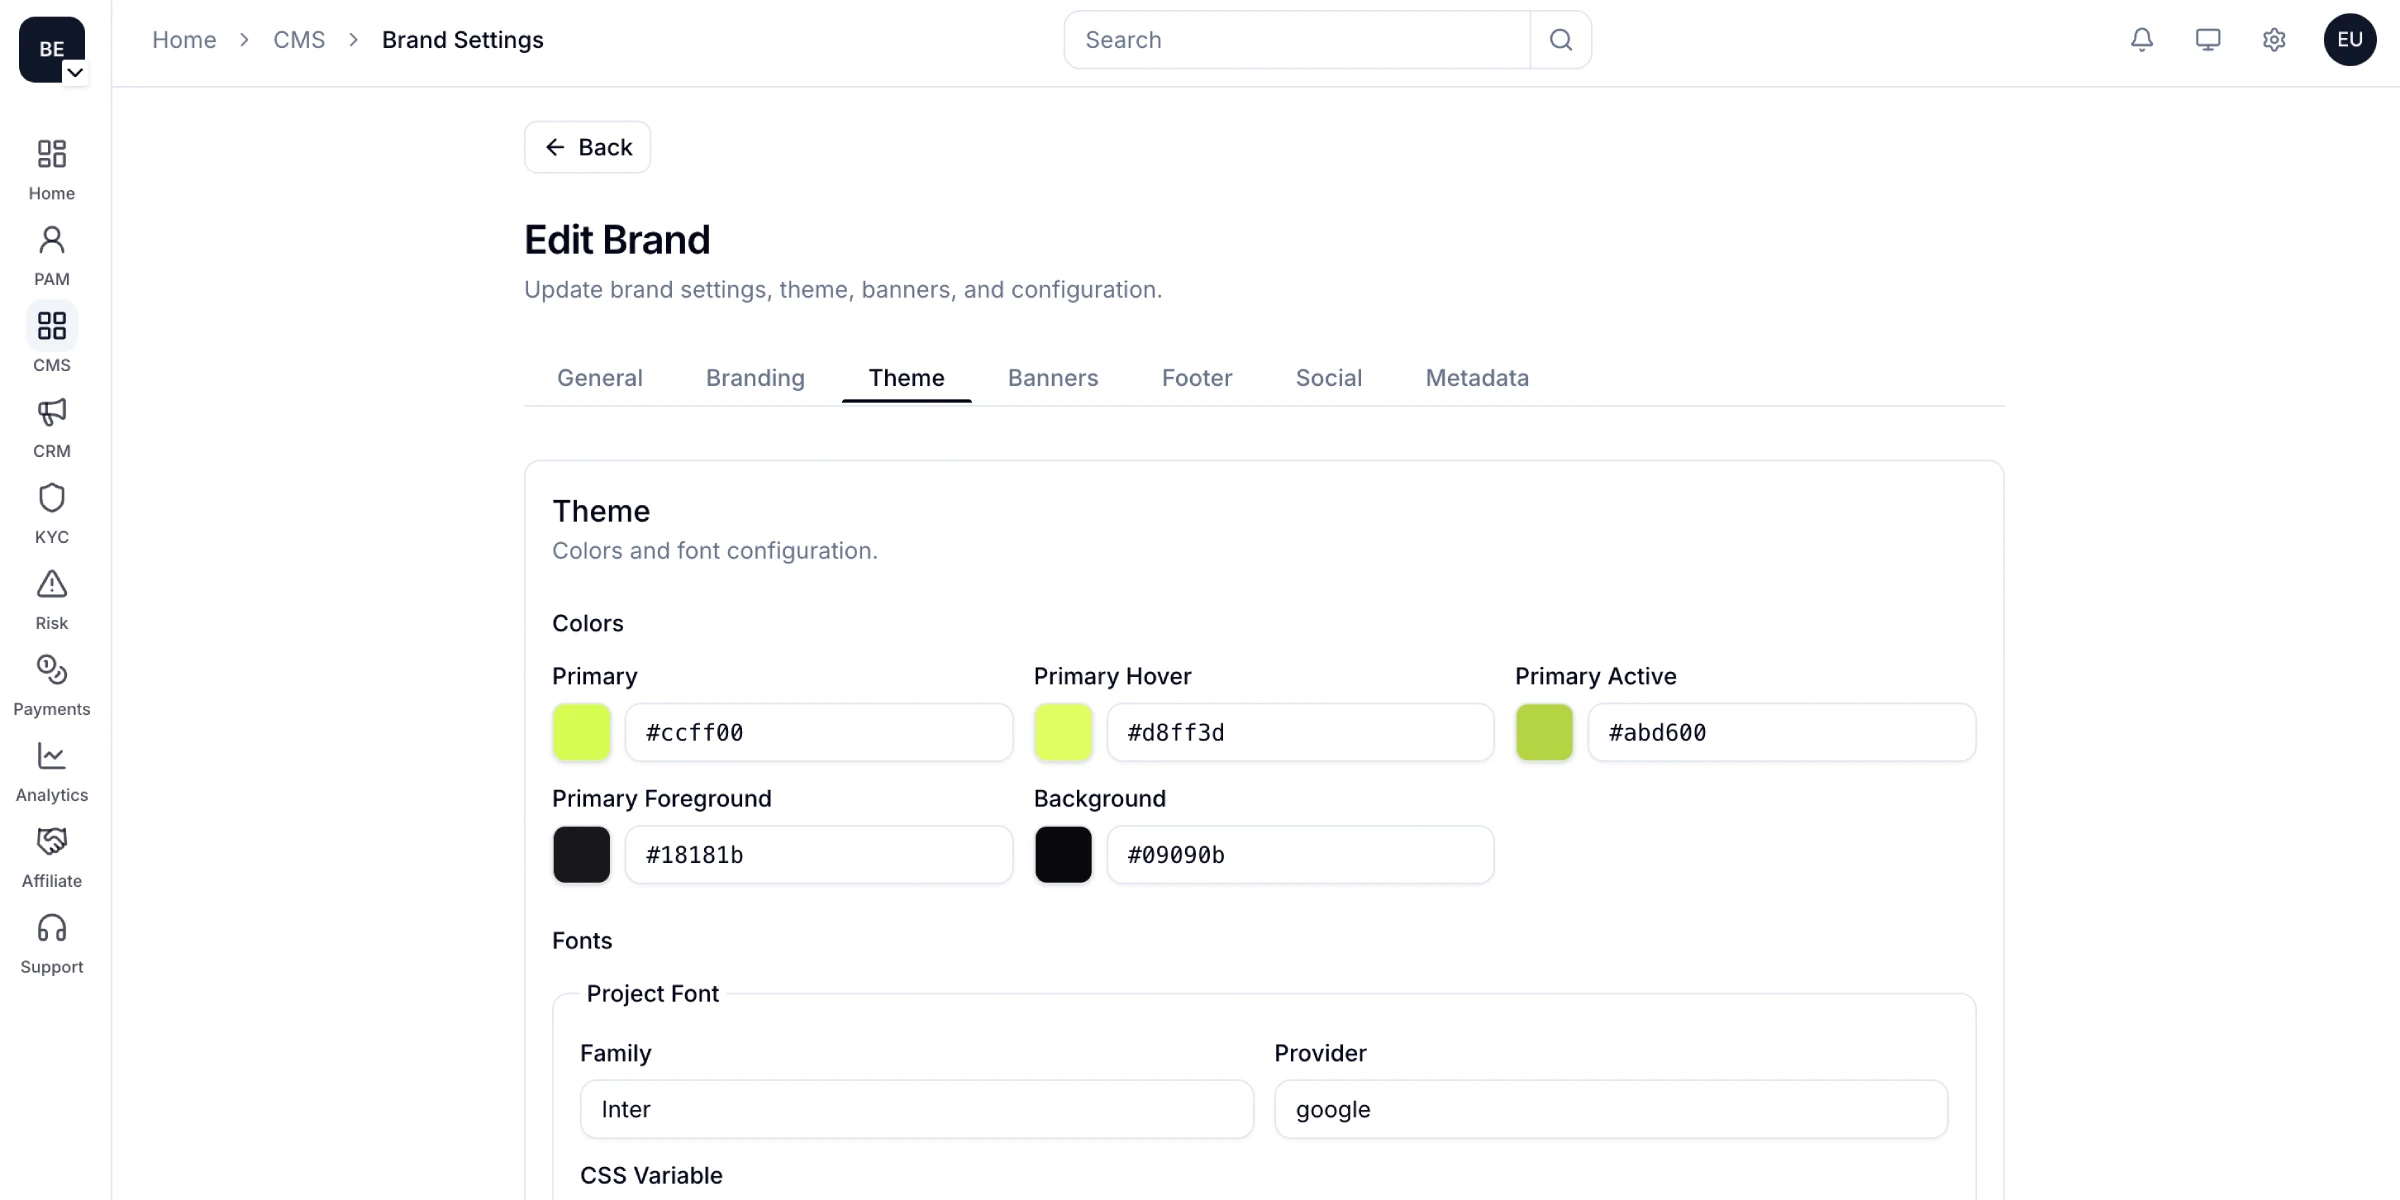Click the monitor display icon
The width and height of the screenshot is (2400, 1200).
coord(2208,40)
